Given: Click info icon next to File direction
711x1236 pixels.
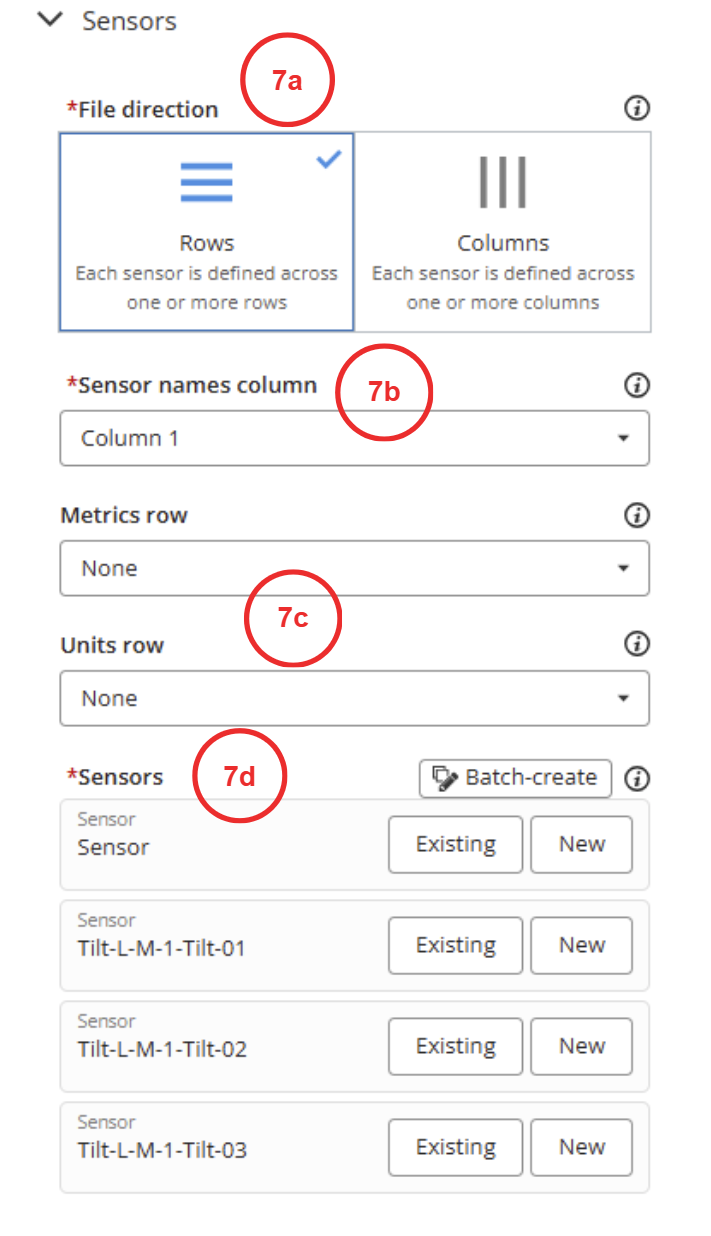Looking at the screenshot, I should 637,109.
